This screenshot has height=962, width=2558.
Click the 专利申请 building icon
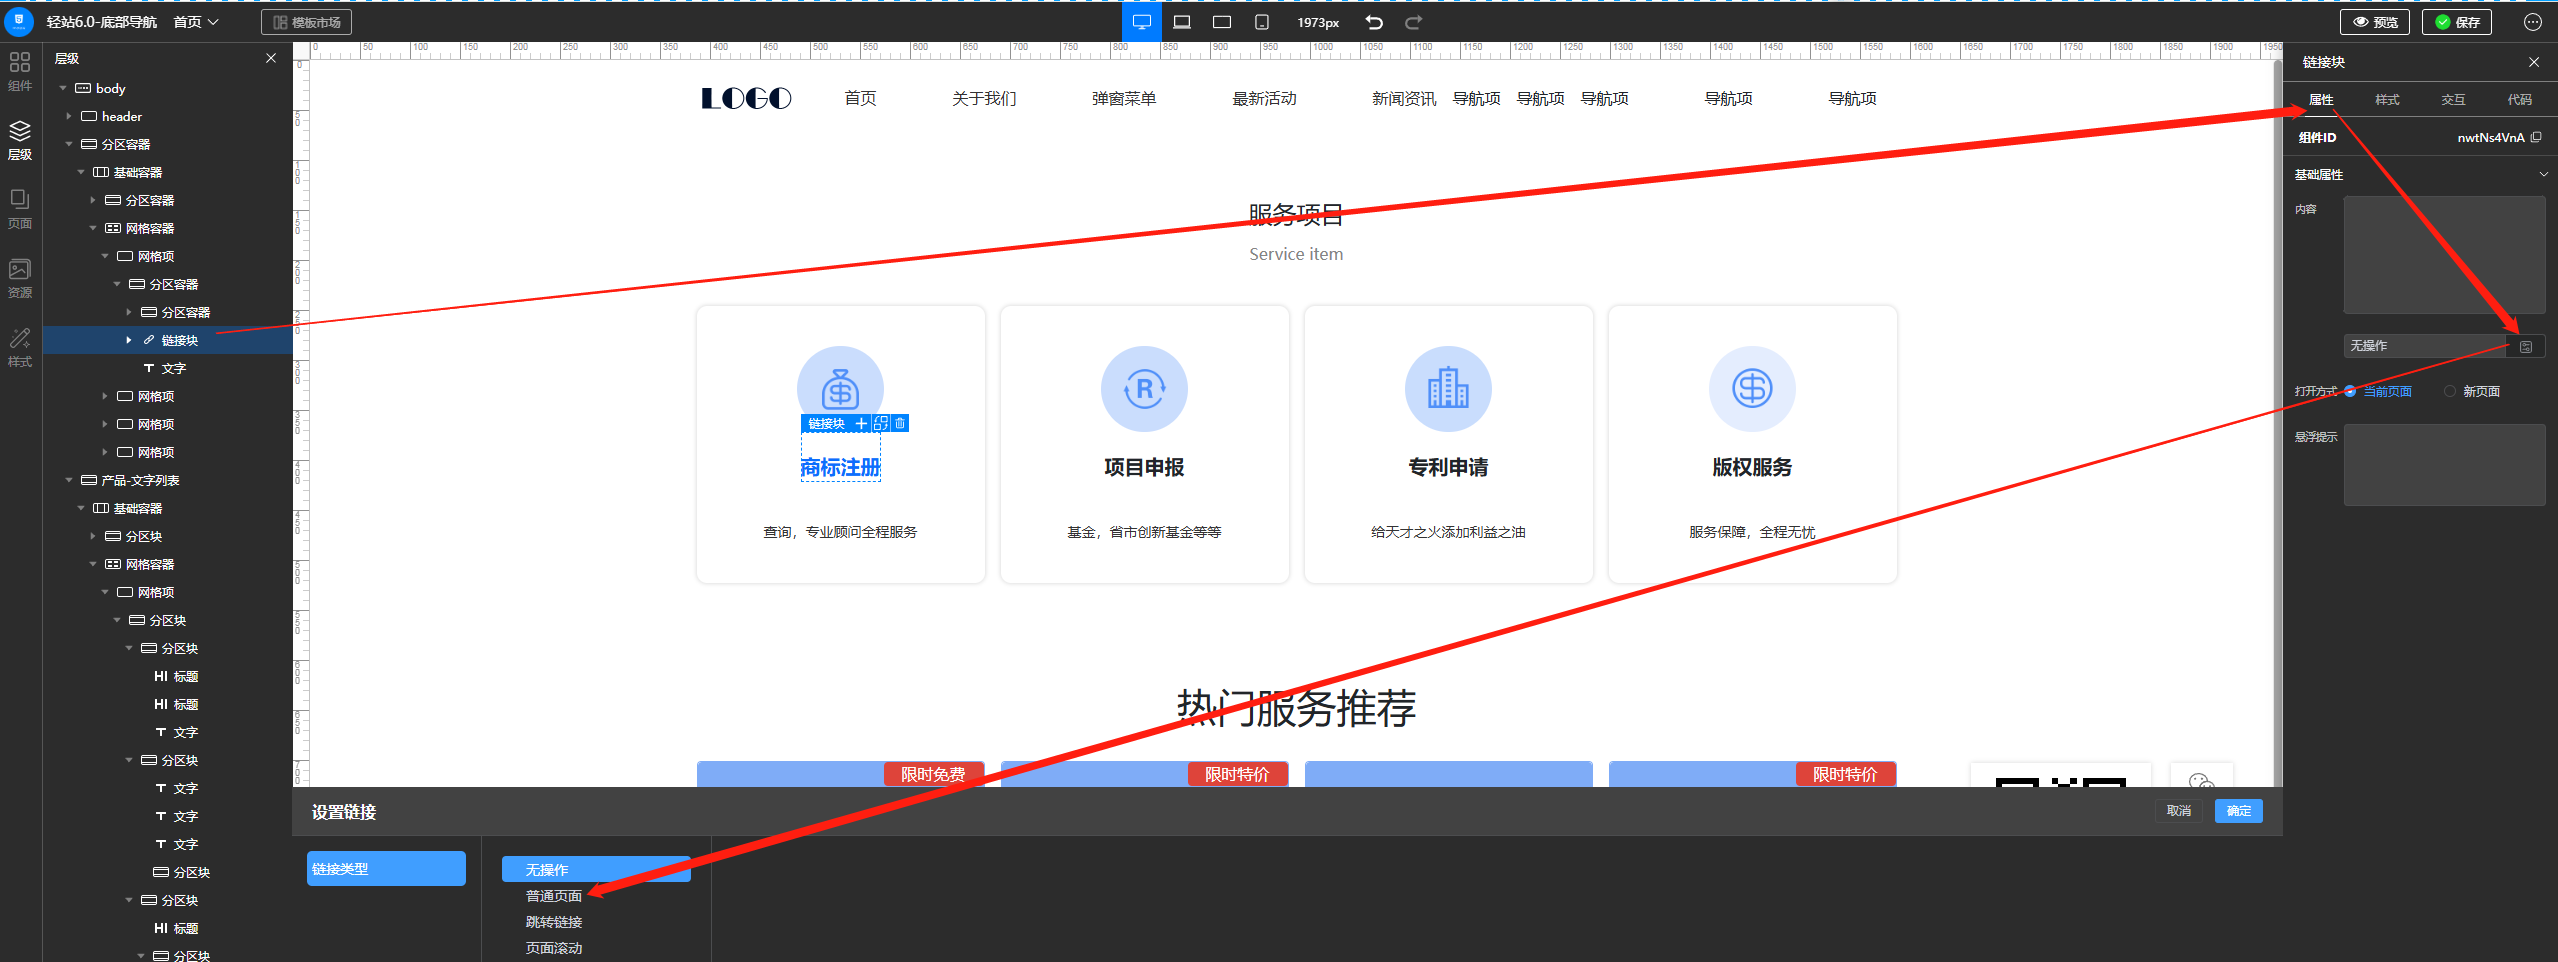pyautogui.click(x=1448, y=389)
